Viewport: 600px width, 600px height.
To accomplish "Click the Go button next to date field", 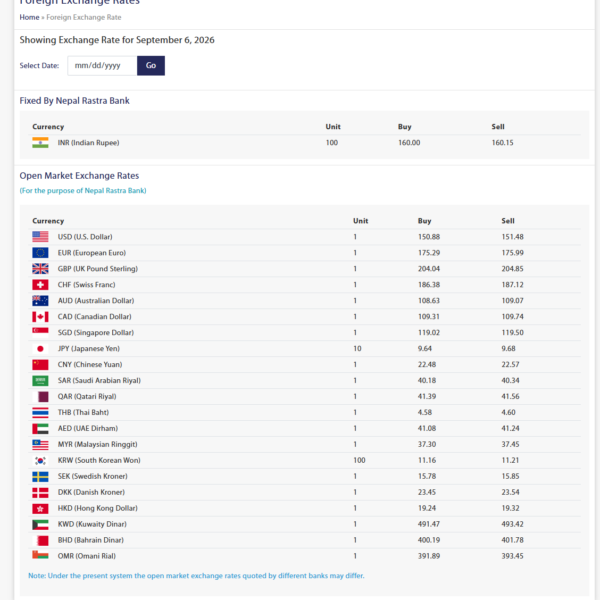I will tap(151, 65).
